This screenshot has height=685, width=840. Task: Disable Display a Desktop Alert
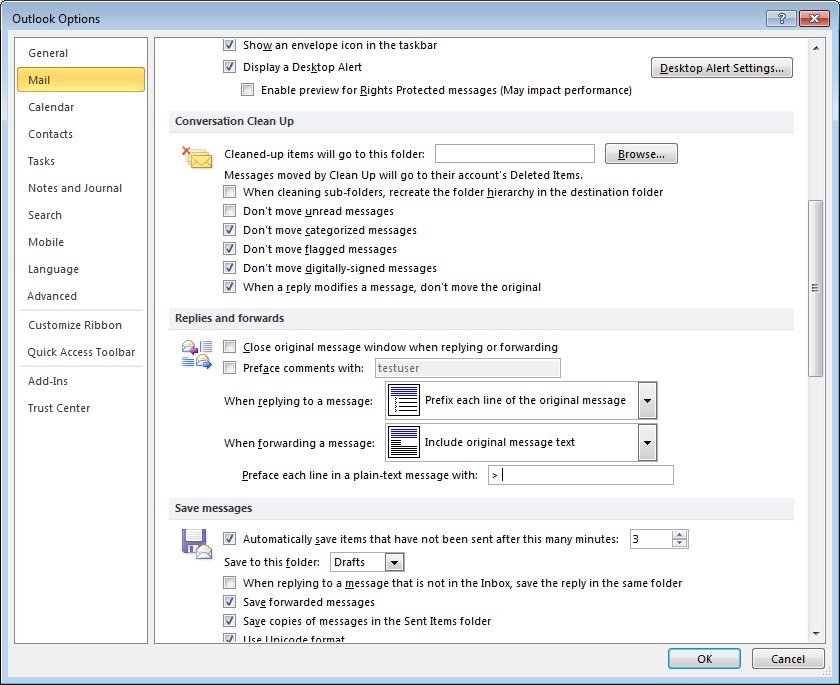point(229,67)
